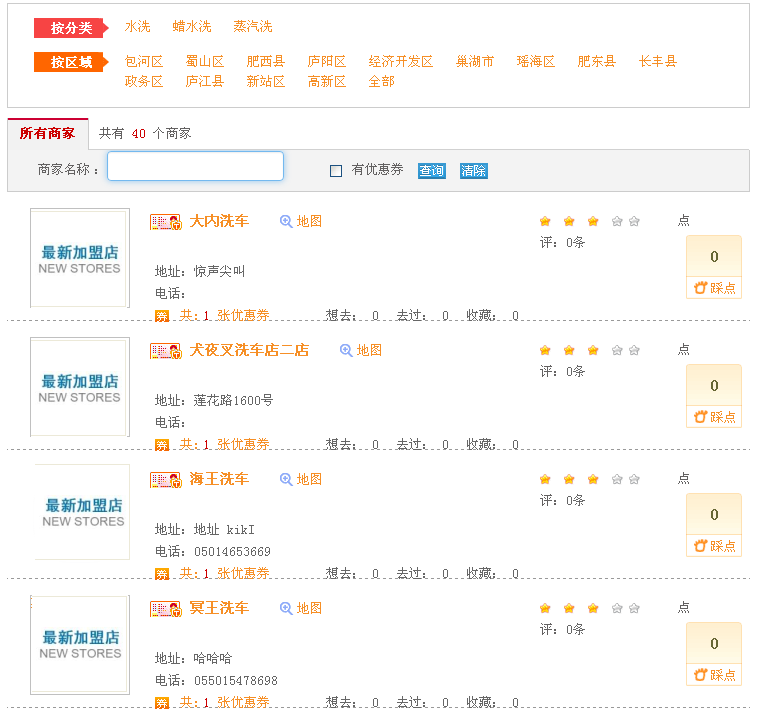Filter by 蒸汽洗 category
Screen dimensions: 784x712
tap(252, 26)
